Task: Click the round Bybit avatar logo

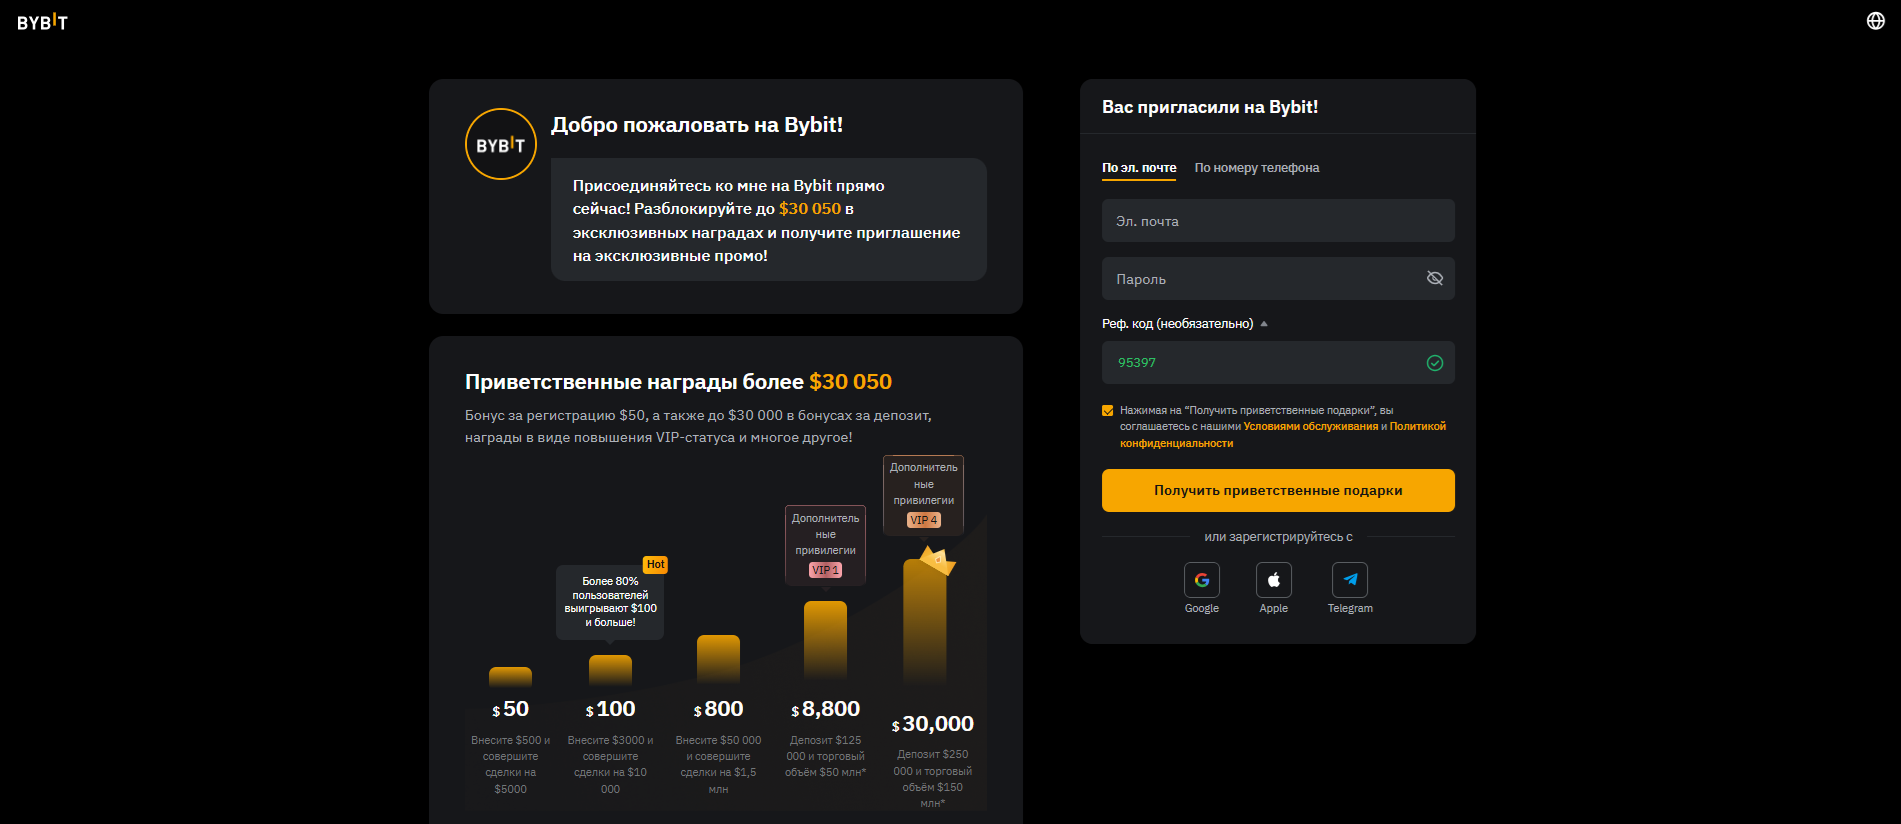Action: (x=501, y=144)
